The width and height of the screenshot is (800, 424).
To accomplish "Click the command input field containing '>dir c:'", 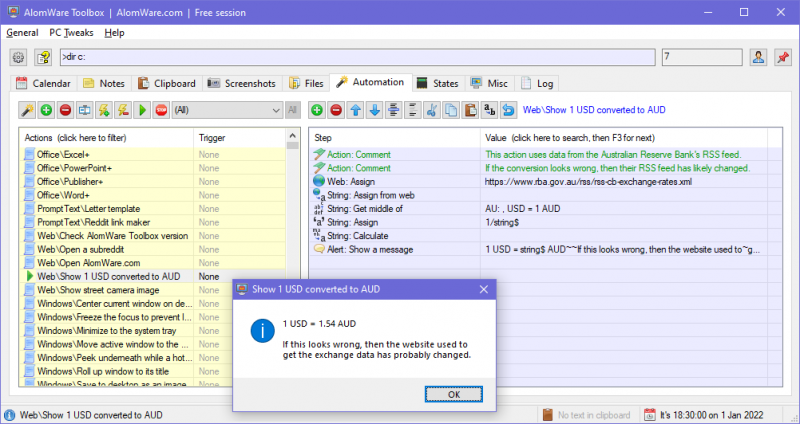I will pos(357,57).
